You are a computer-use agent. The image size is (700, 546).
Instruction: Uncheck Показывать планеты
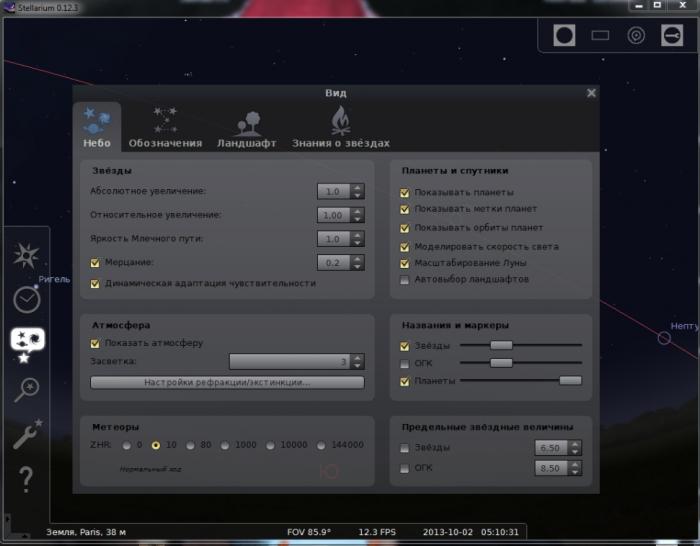(404, 193)
